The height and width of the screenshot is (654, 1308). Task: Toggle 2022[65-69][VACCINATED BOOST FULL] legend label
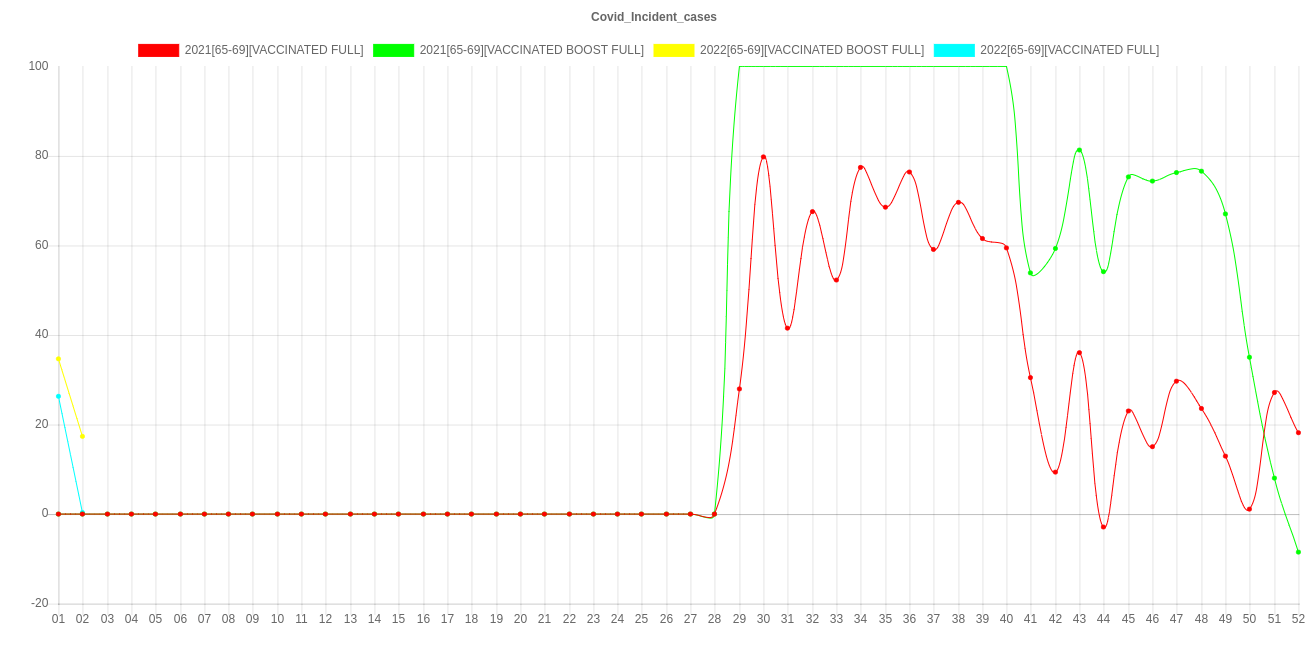tap(811, 50)
